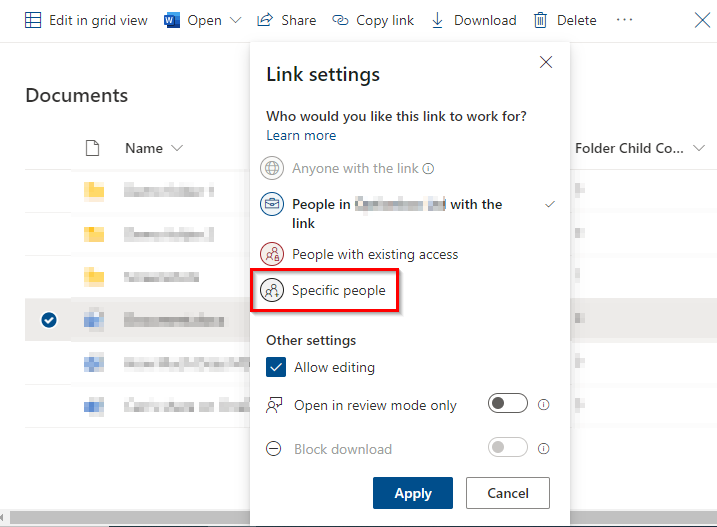Click info icon beside Anyone with the link

click(428, 169)
